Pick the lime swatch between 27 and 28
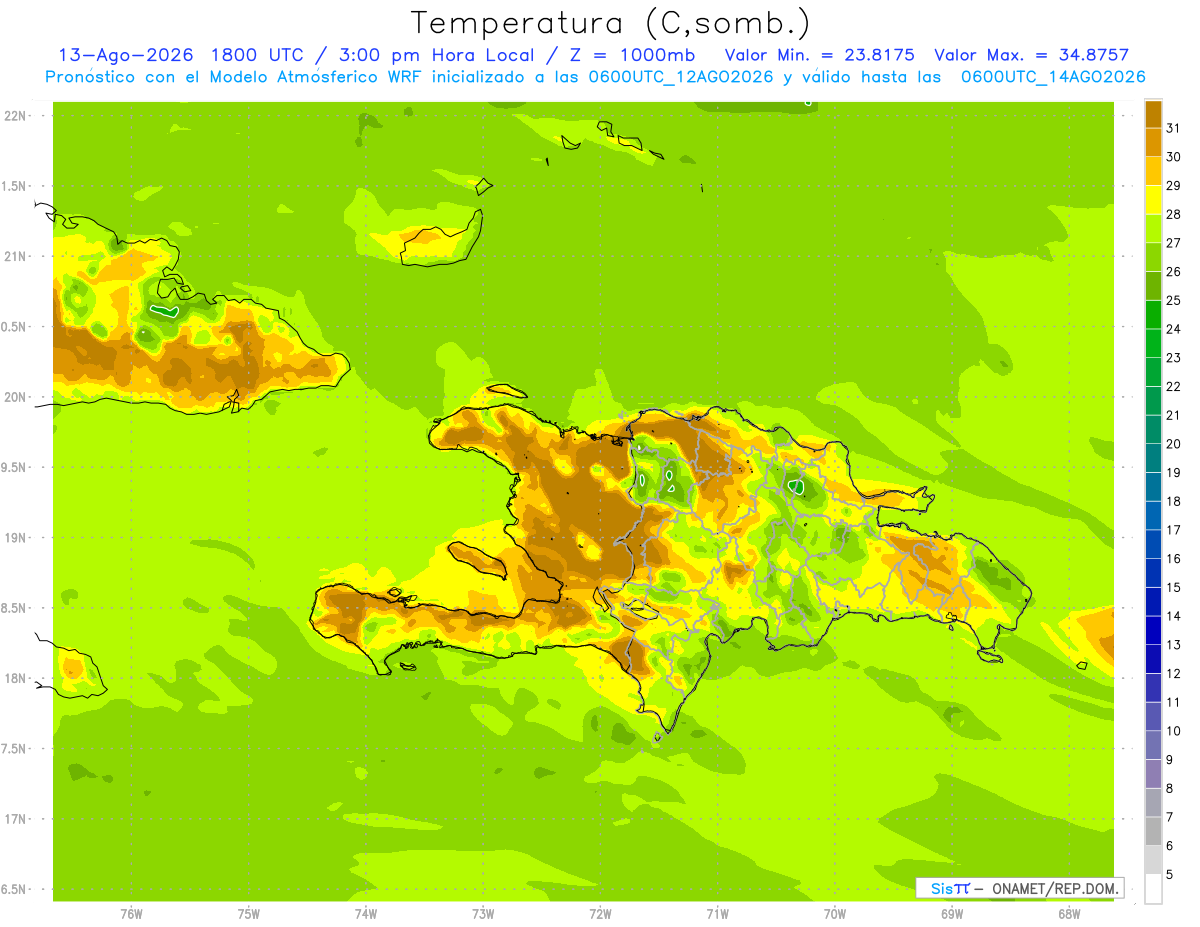Viewport: 1200px width, 927px height. pos(1153,228)
